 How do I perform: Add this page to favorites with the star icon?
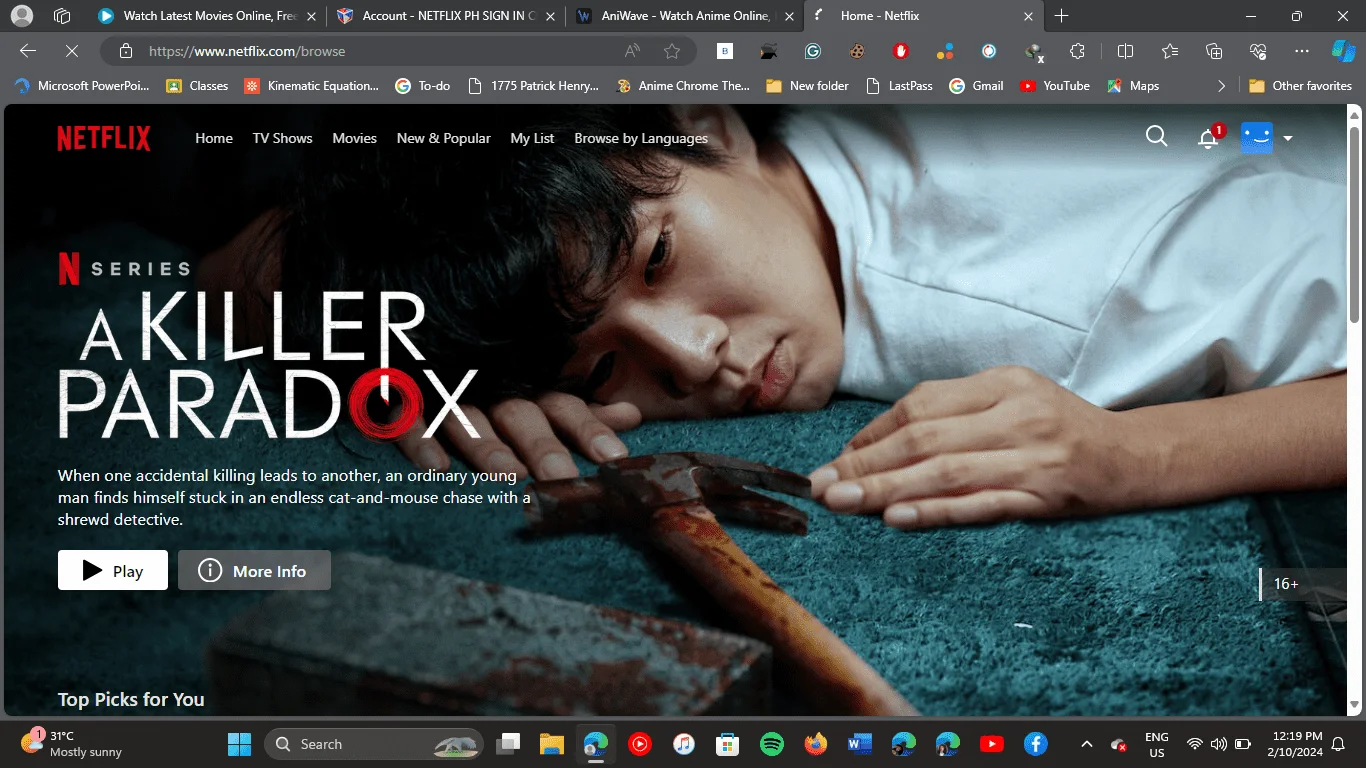point(672,51)
